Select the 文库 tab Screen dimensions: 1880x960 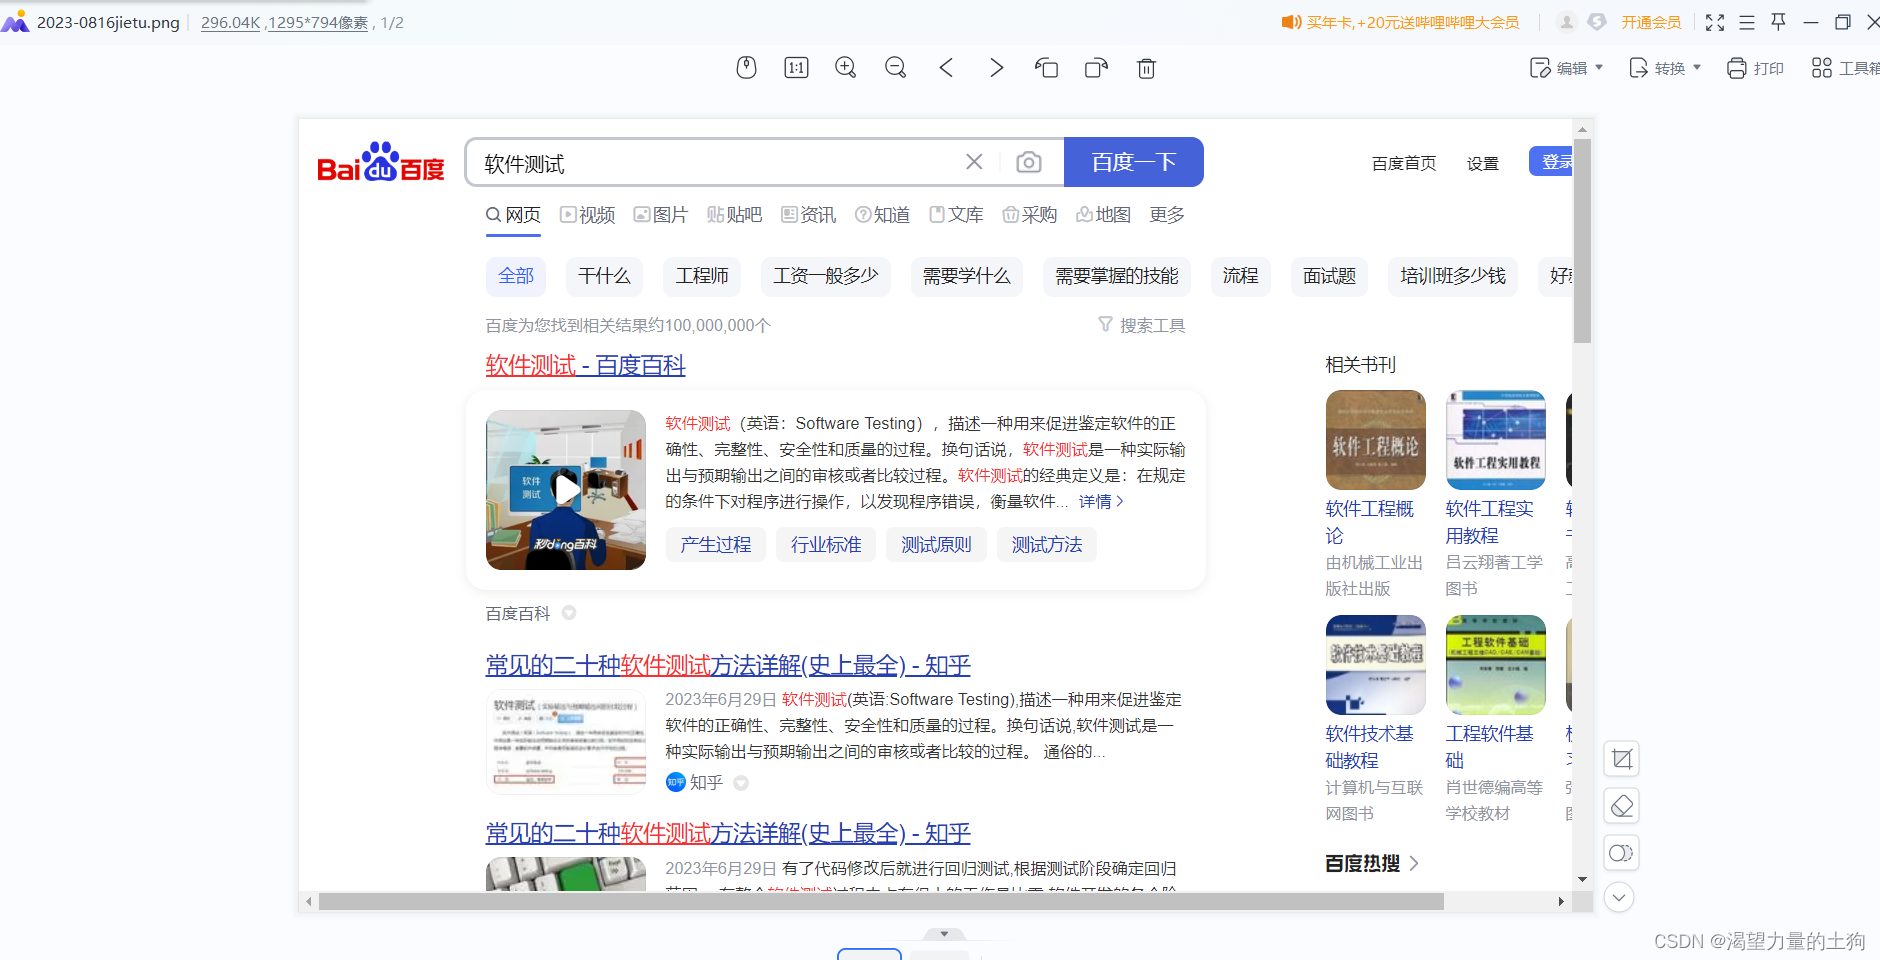pos(957,215)
